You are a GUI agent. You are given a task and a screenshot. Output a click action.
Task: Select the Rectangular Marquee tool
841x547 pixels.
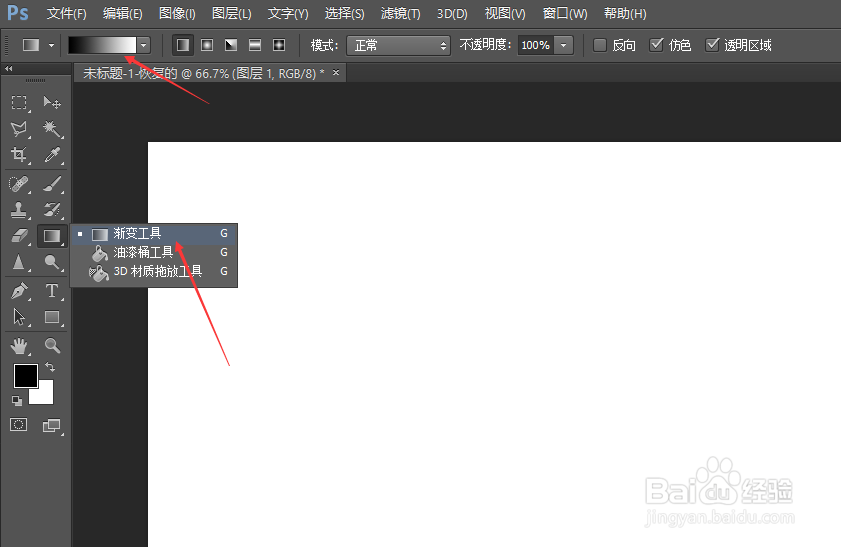pos(19,102)
